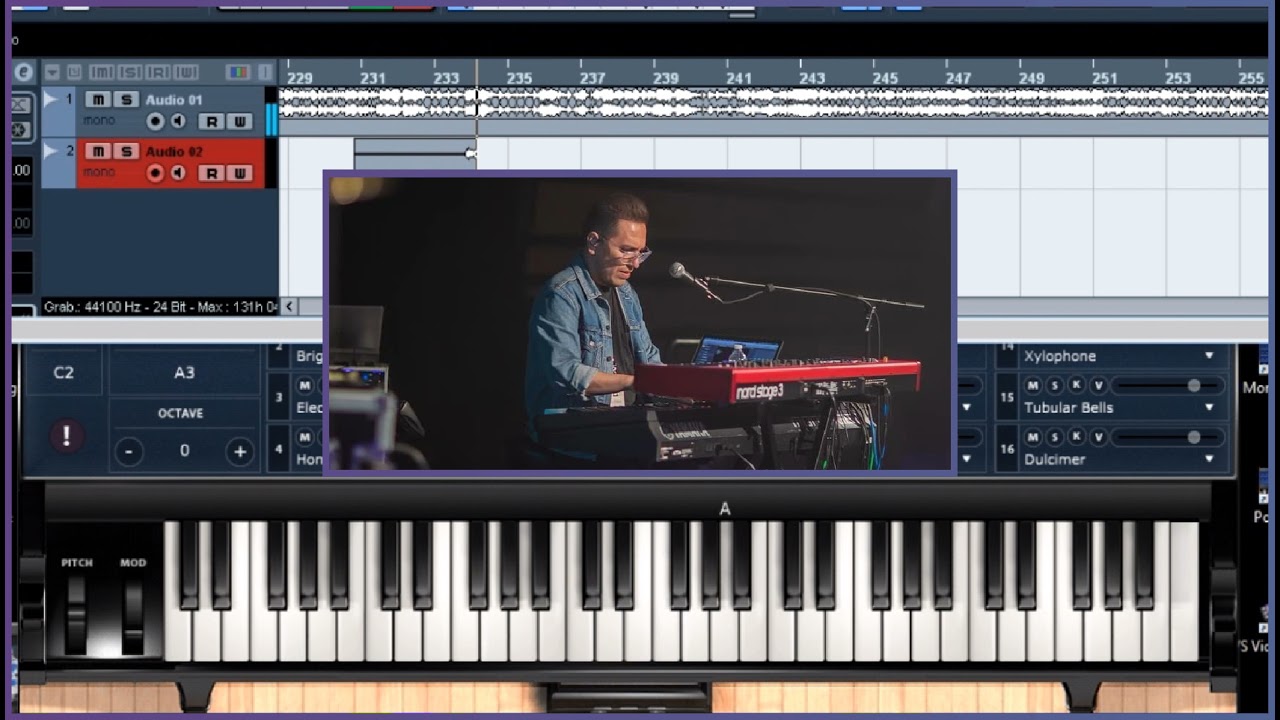Mute the Audio 02 track
This screenshot has height=720, width=1280.
pos(97,151)
